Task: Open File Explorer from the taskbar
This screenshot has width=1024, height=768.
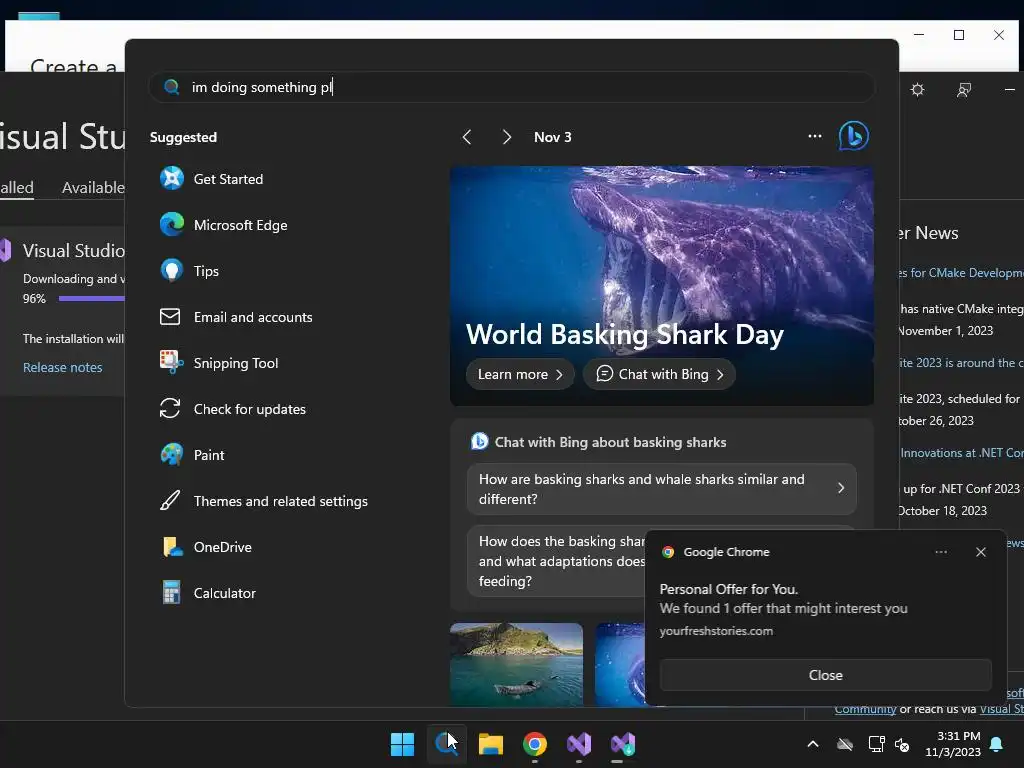Action: pyautogui.click(x=490, y=744)
